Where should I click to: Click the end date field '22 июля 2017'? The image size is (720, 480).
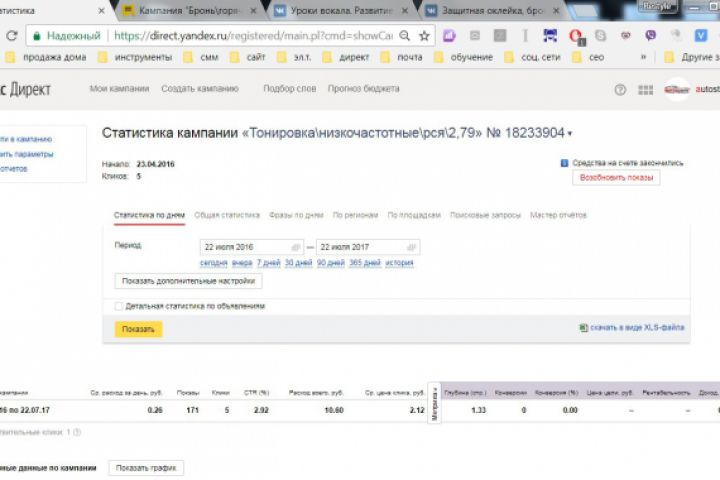(x=368, y=247)
